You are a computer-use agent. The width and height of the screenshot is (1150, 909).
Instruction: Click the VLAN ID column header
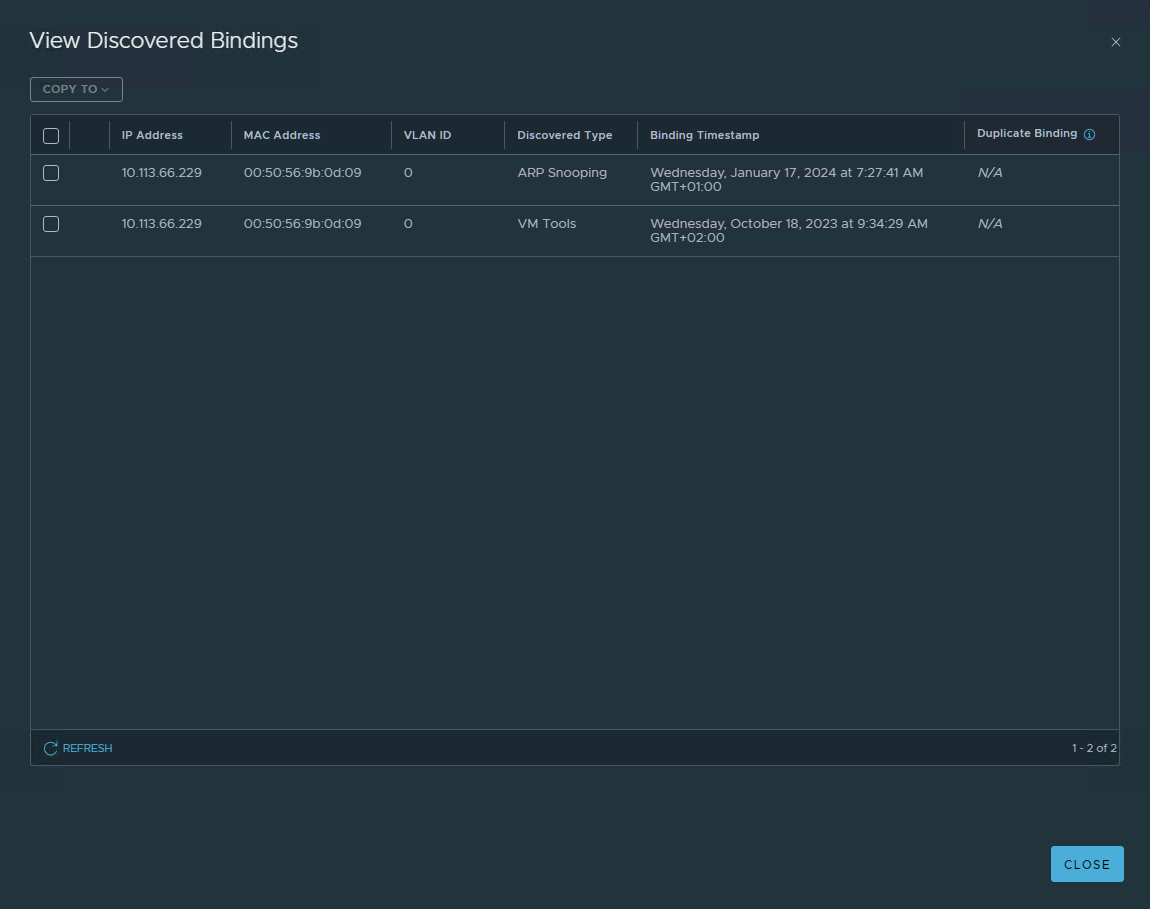click(428, 135)
